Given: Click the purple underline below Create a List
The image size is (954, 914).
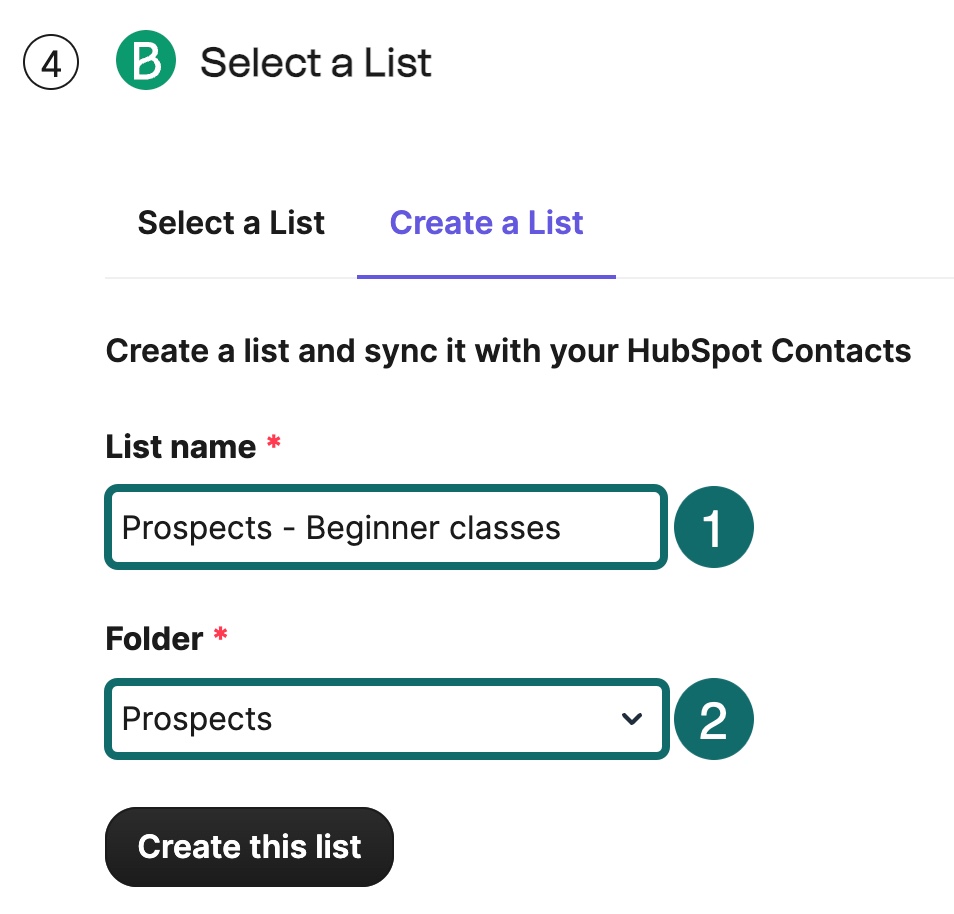Looking at the screenshot, I should (486, 276).
